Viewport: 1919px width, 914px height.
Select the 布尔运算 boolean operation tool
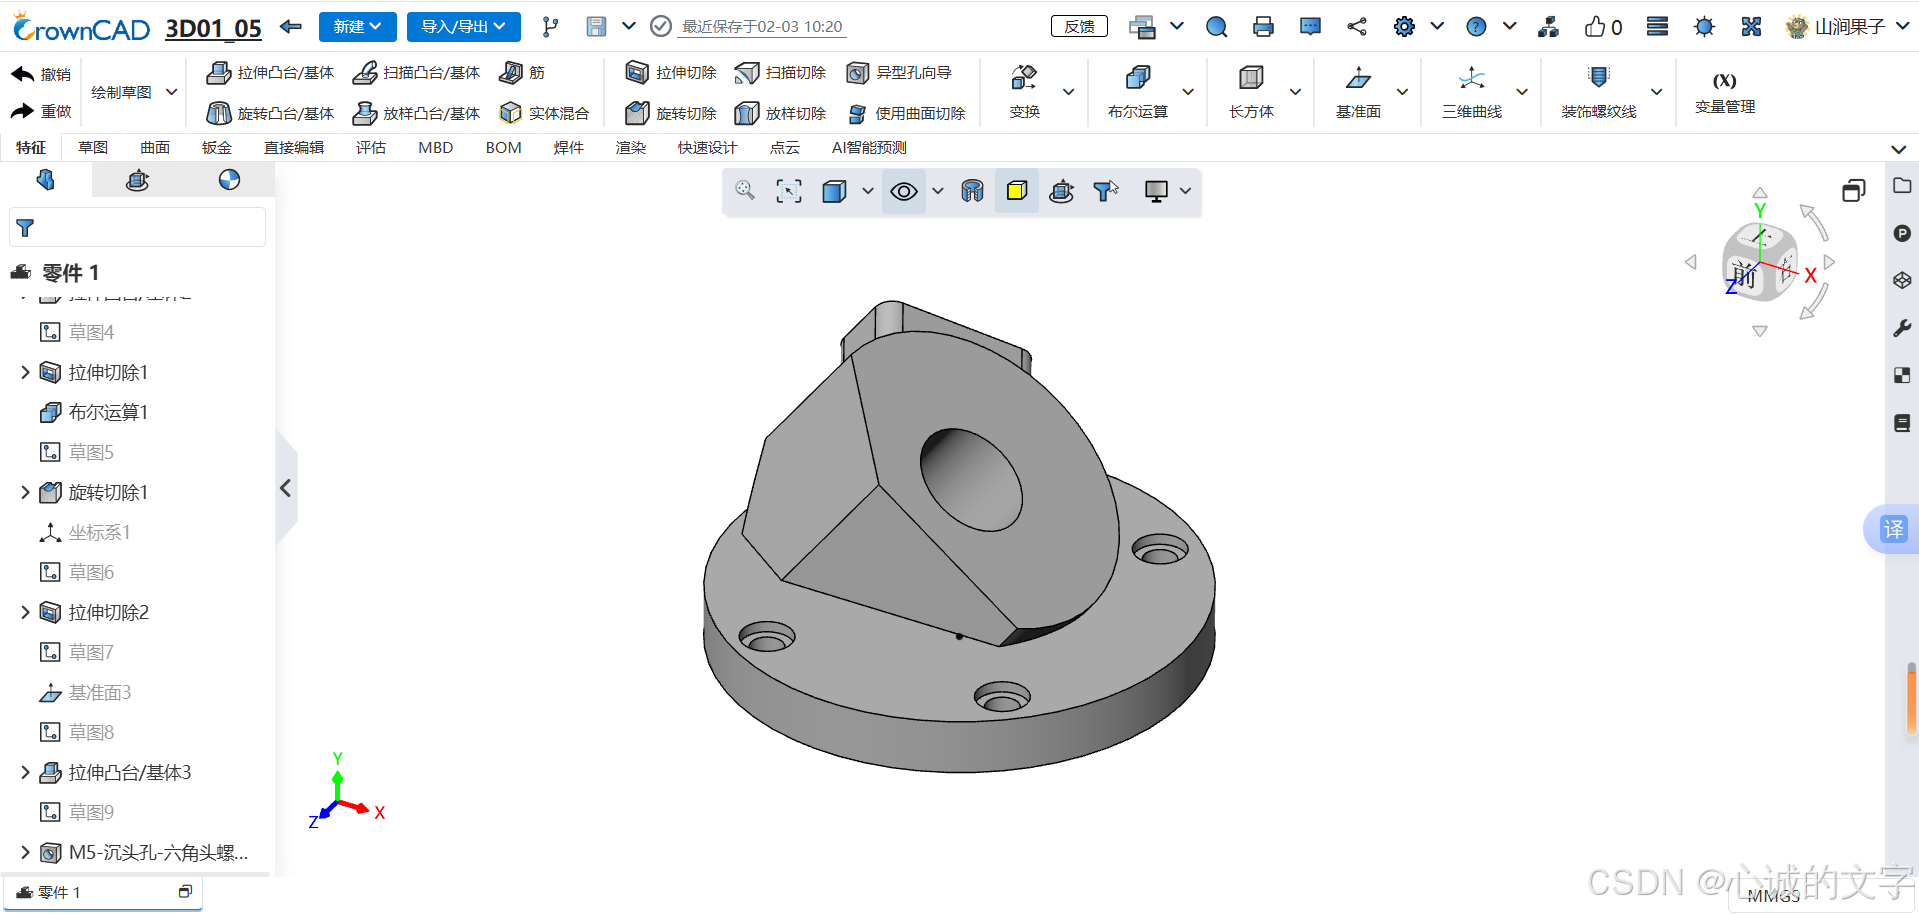coord(1140,92)
